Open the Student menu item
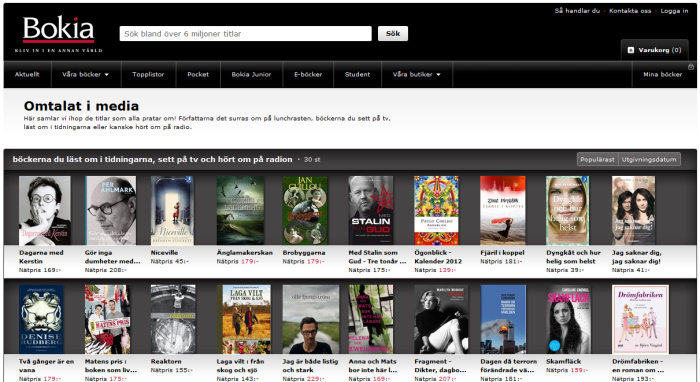This screenshot has height=382, width=700. tap(357, 75)
